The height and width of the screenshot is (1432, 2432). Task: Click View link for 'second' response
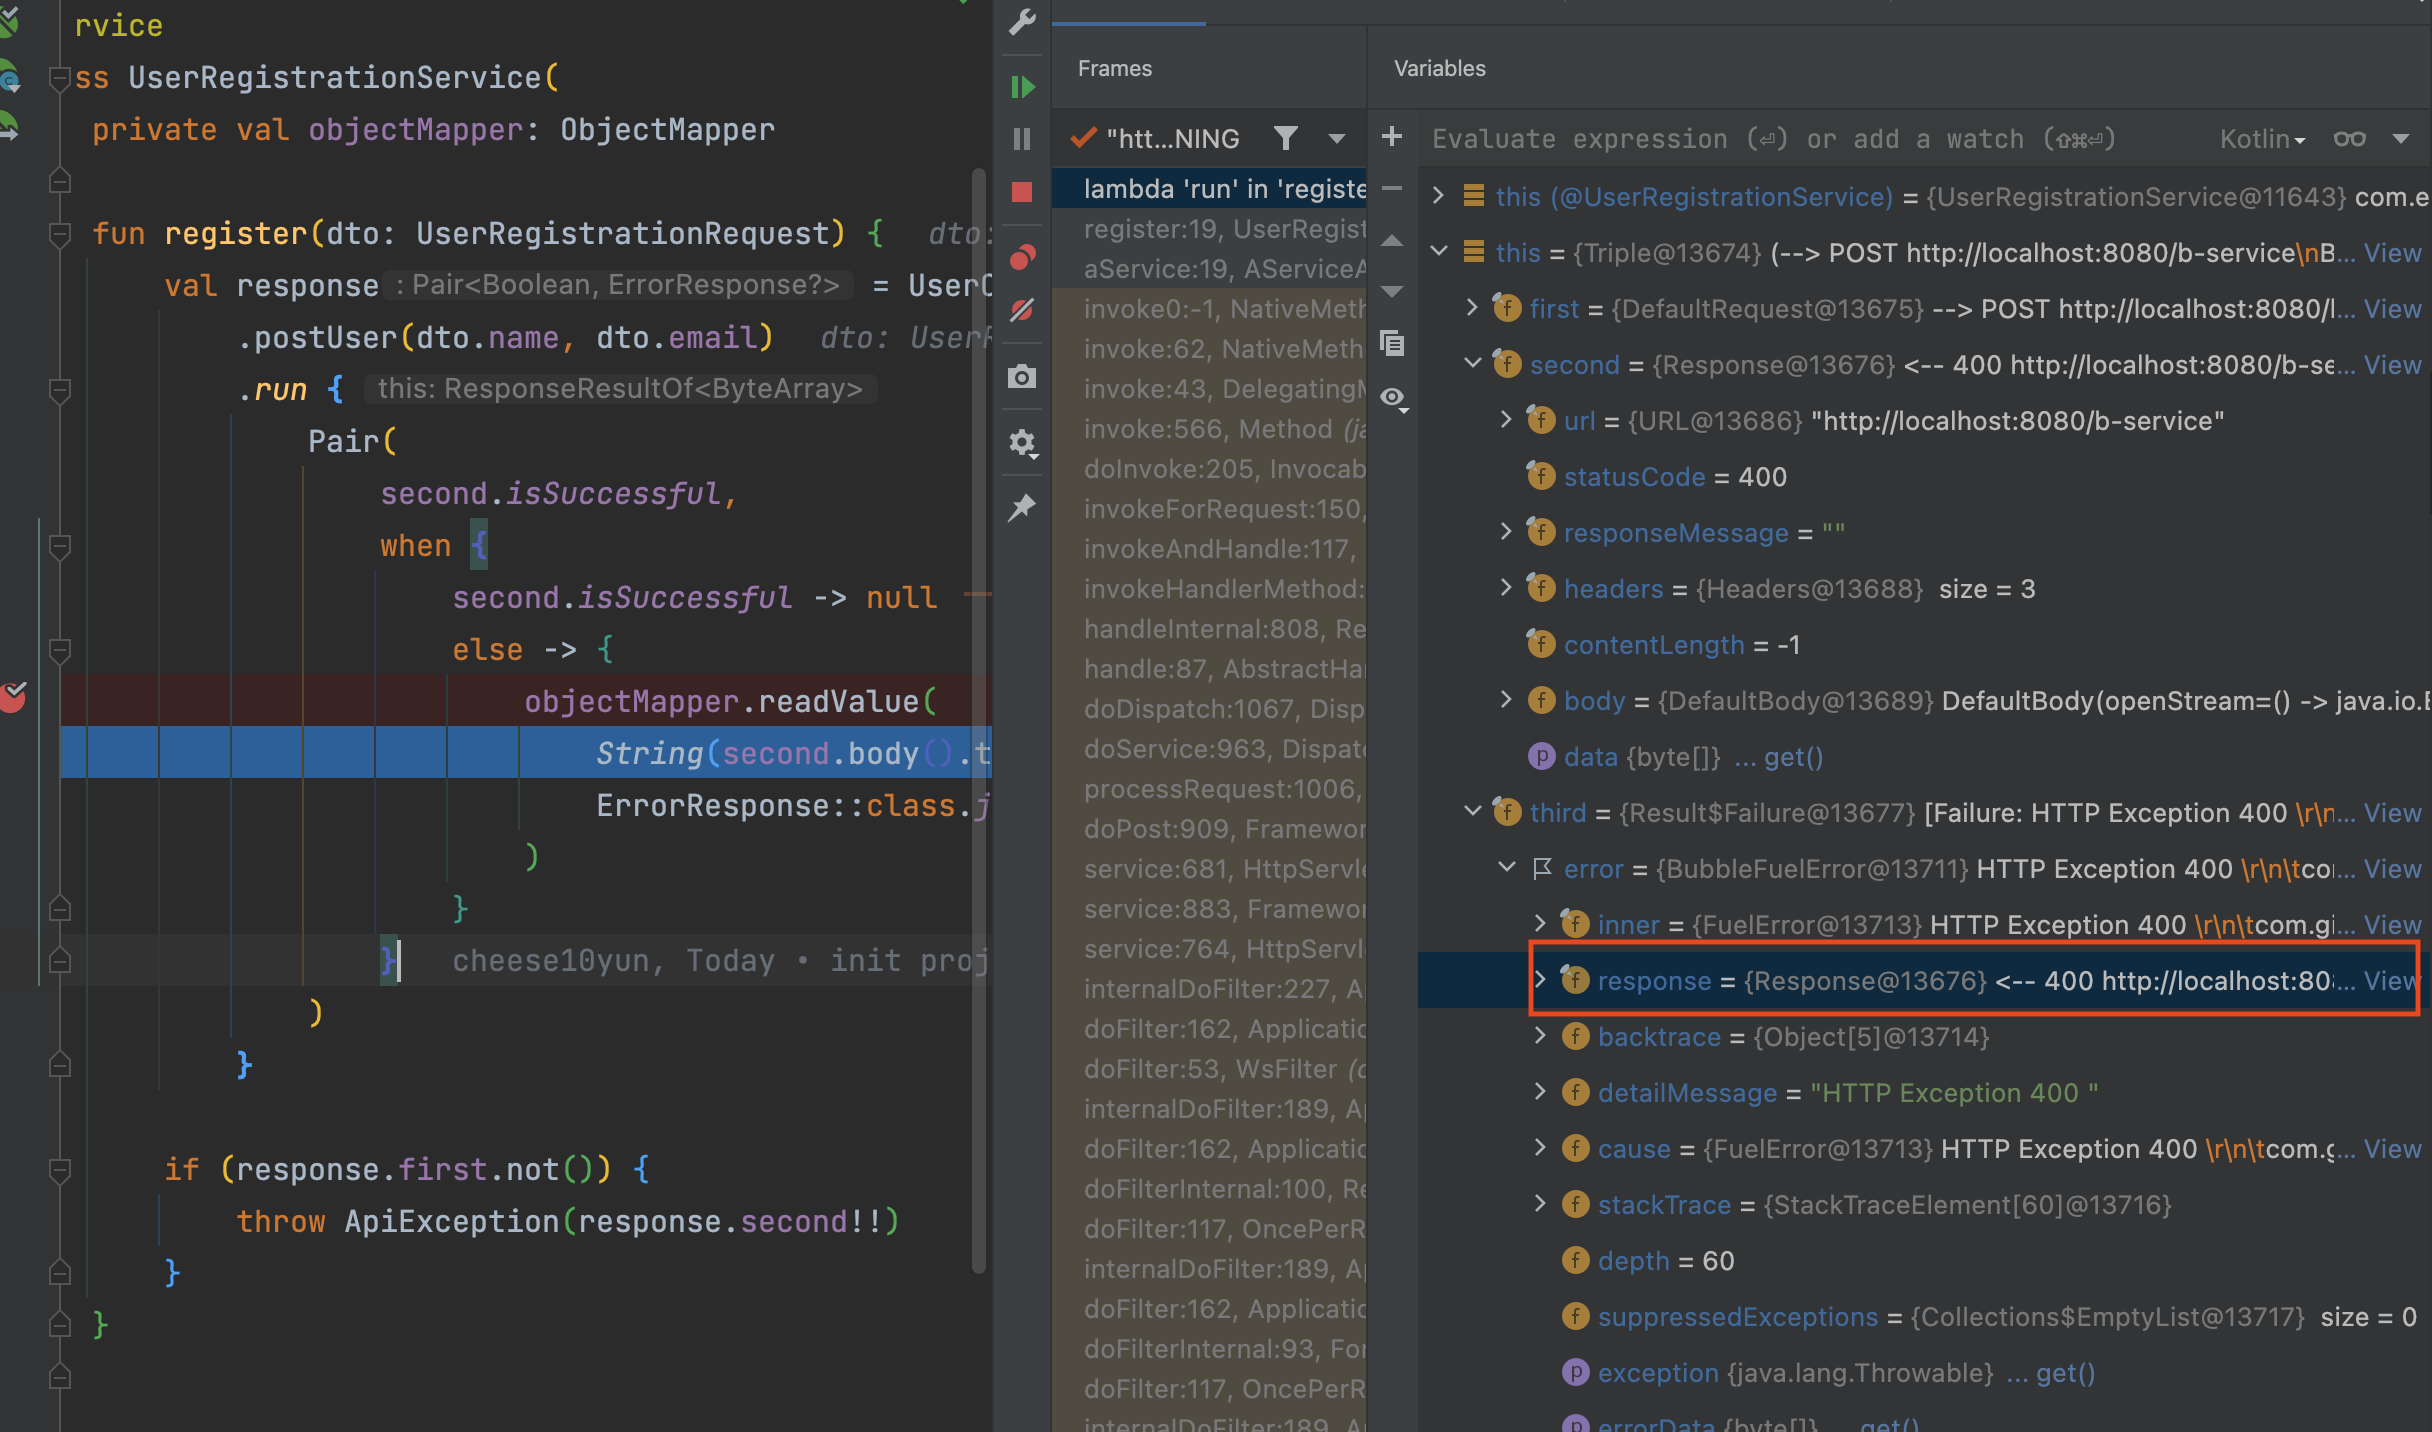click(x=2392, y=365)
